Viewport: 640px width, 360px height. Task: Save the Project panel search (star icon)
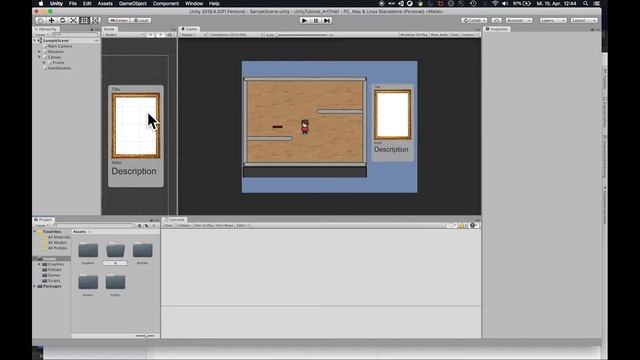click(154, 225)
